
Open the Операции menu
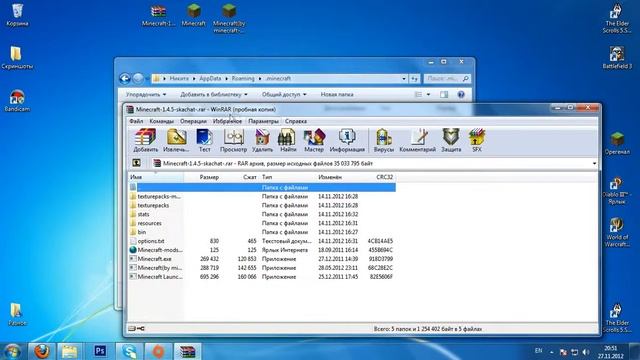pyautogui.click(x=193, y=121)
